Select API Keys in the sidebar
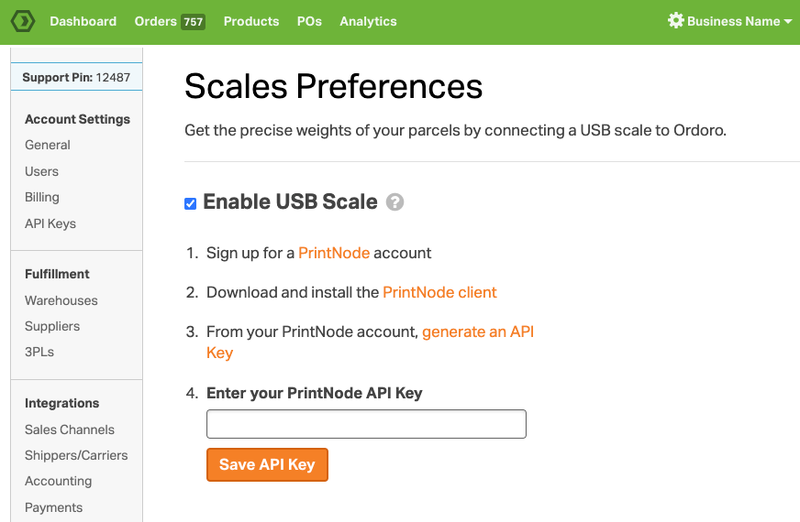This screenshot has width=800, height=522. pos(50,223)
